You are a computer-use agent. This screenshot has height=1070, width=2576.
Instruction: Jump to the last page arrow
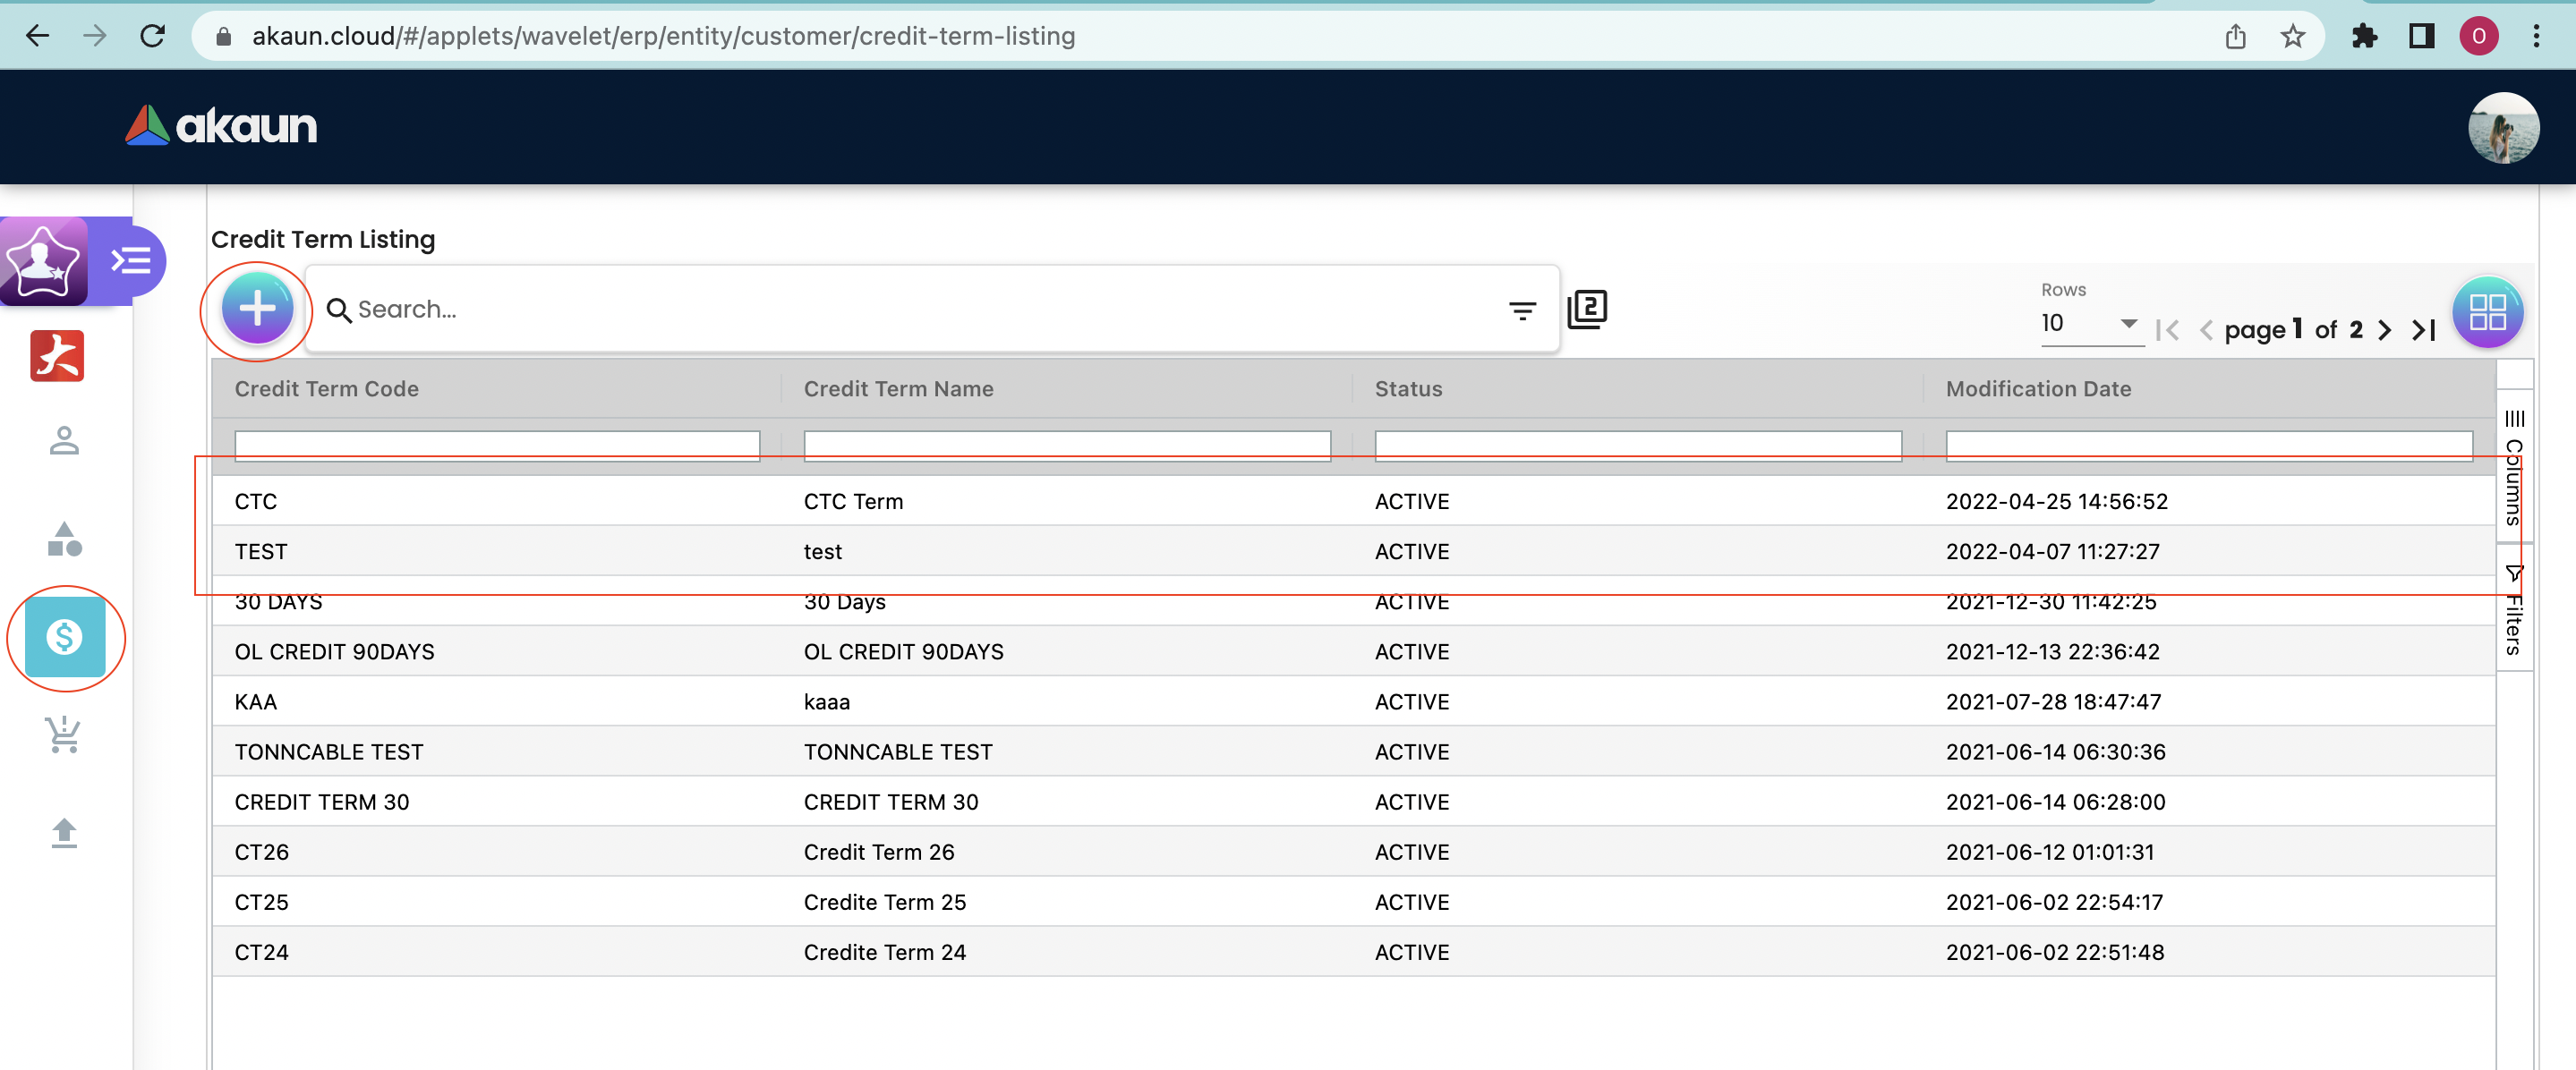click(2423, 330)
